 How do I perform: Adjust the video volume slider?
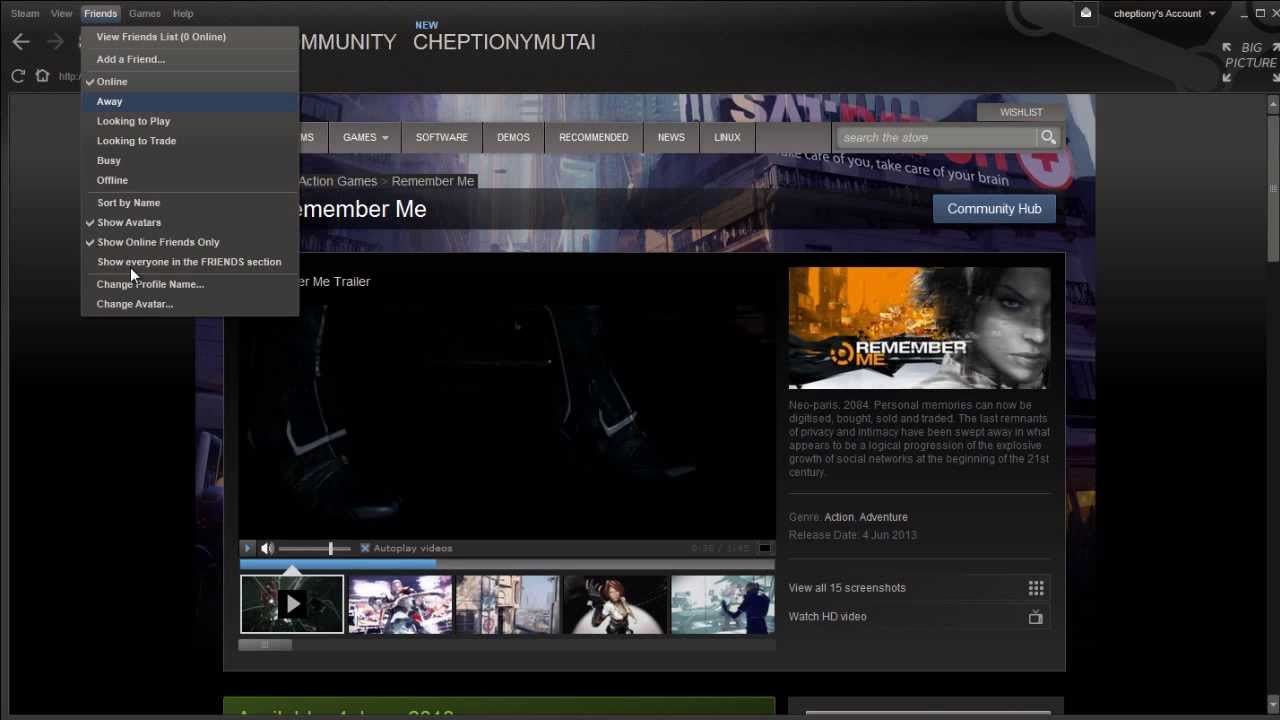point(315,548)
